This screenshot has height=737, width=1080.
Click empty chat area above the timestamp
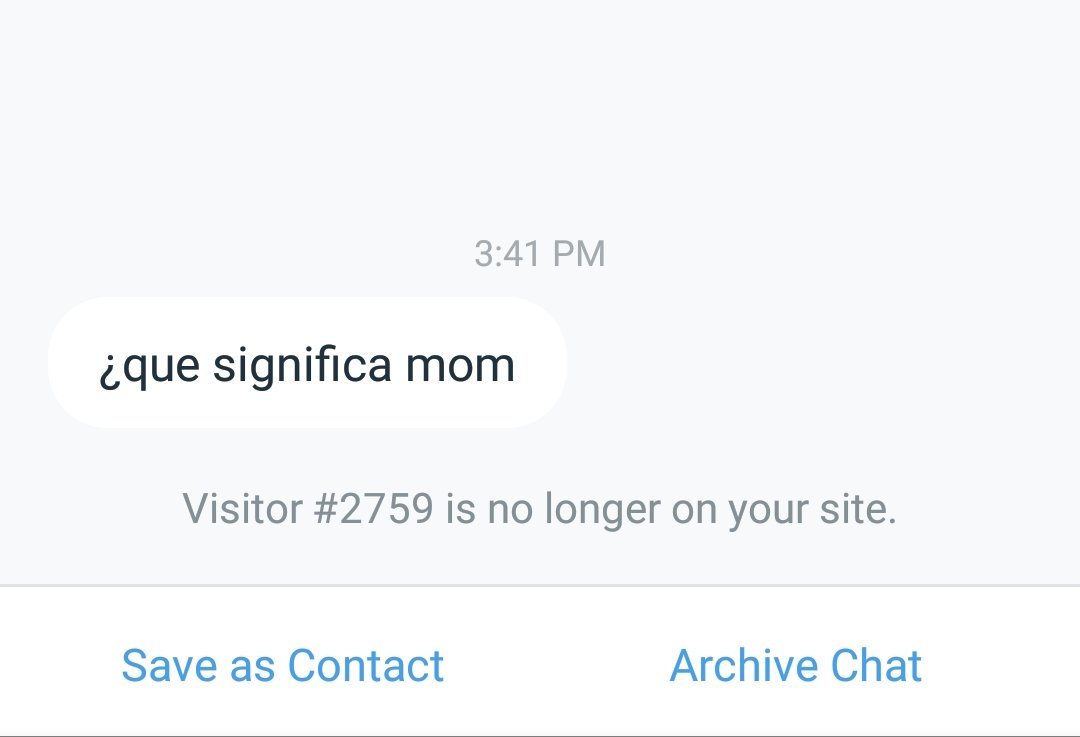click(x=539, y=117)
